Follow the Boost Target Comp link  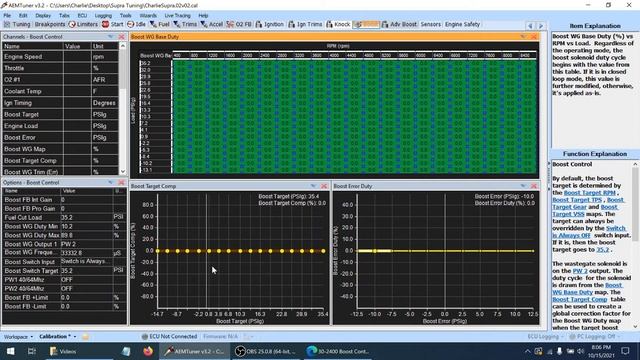click(580, 299)
